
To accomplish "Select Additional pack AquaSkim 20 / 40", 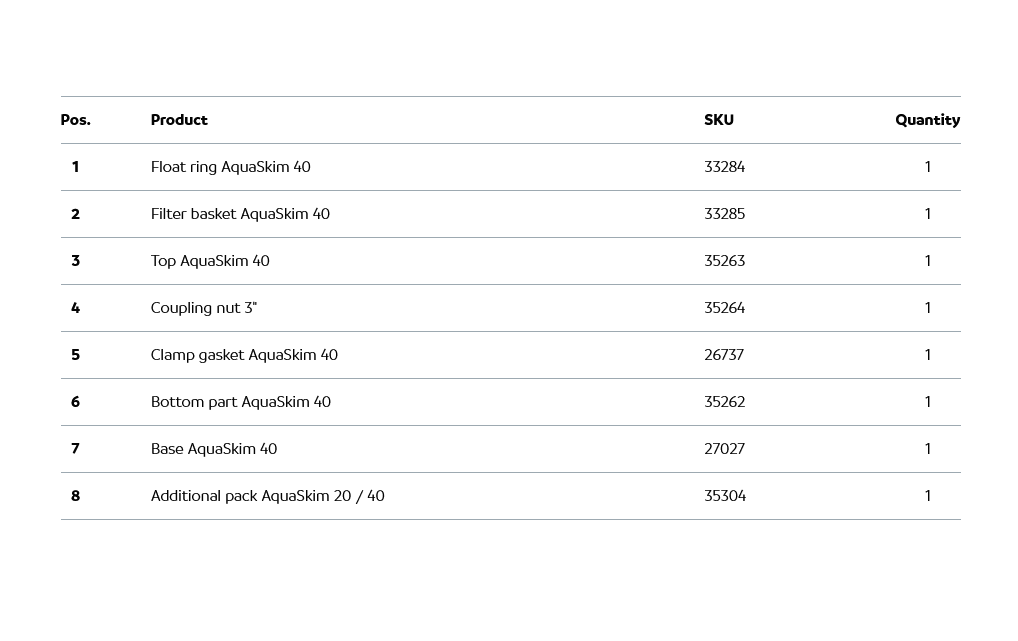I will click(267, 496).
